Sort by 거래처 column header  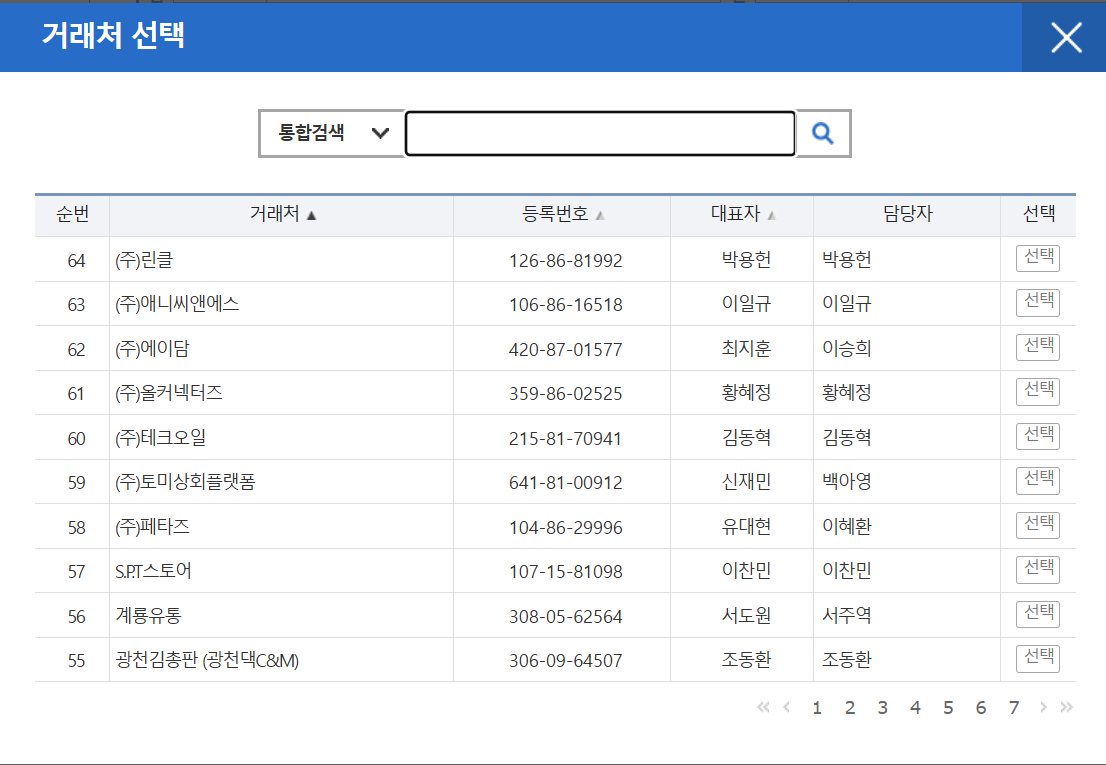(x=282, y=214)
